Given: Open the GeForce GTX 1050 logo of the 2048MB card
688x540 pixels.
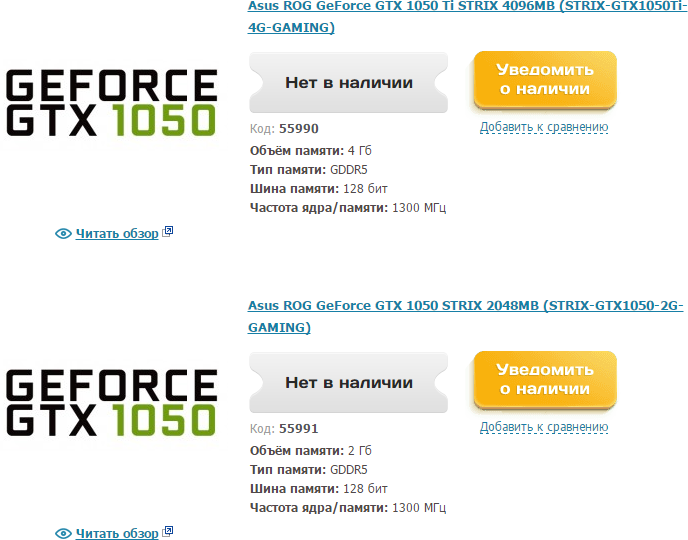Looking at the screenshot, I should click(112, 402).
